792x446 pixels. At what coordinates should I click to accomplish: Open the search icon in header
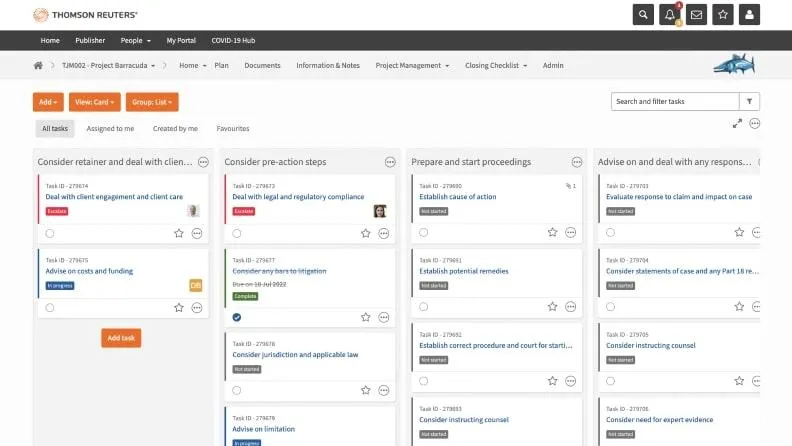(x=643, y=15)
